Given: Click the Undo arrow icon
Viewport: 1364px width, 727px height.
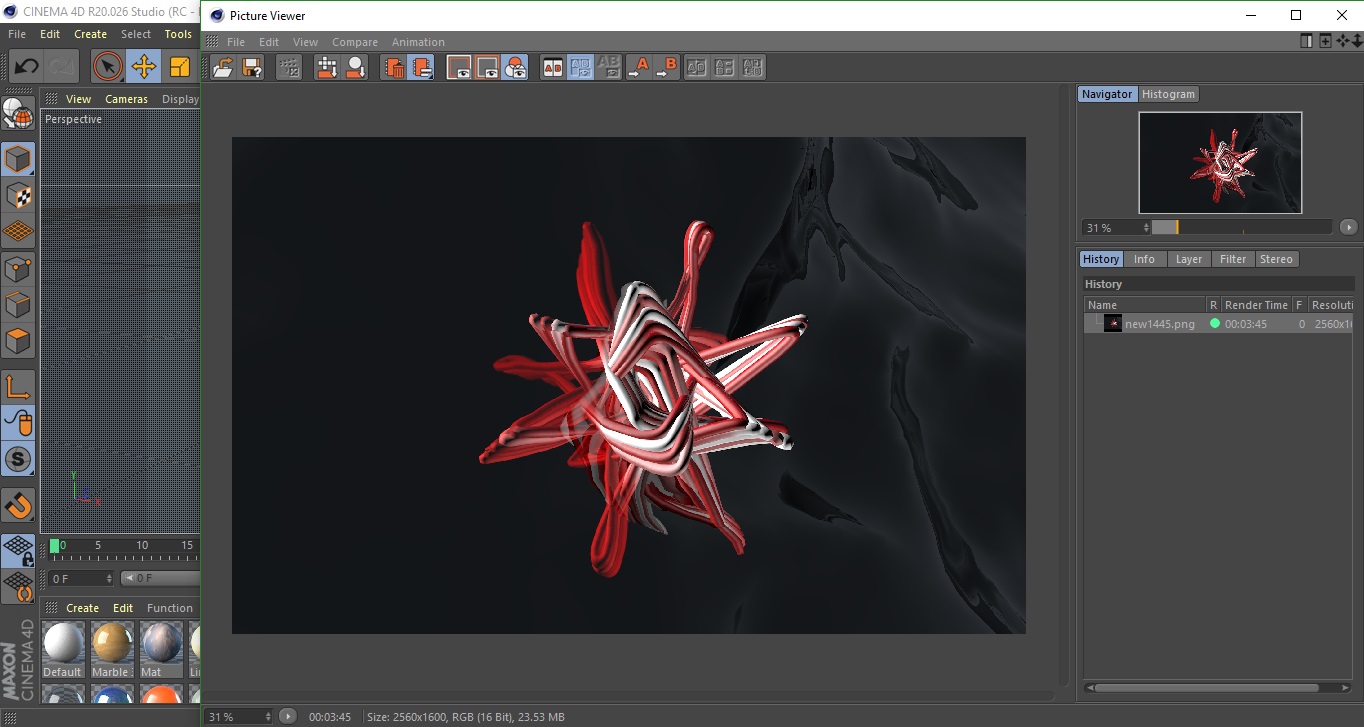Looking at the screenshot, I should 26,67.
